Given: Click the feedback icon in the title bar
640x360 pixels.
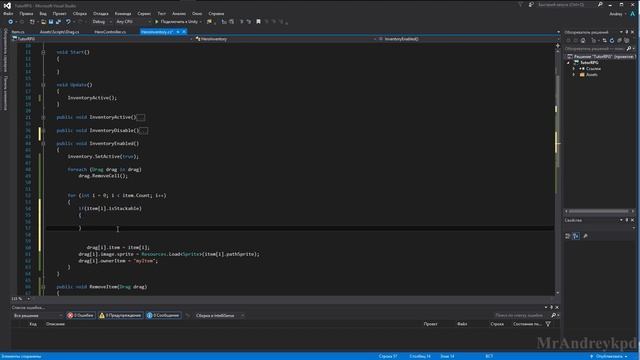Looking at the screenshot, I should pos(531,5).
